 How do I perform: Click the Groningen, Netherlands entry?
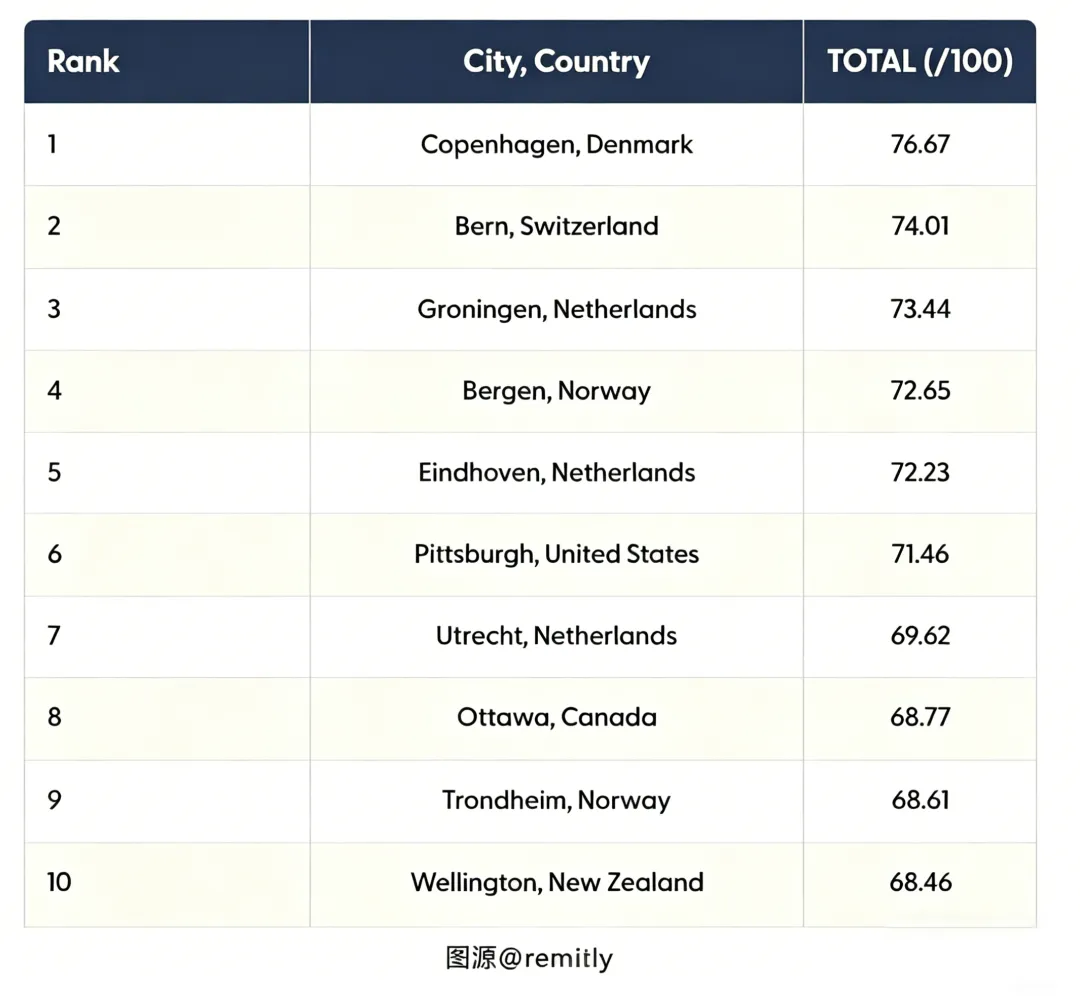tap(556, 309)
